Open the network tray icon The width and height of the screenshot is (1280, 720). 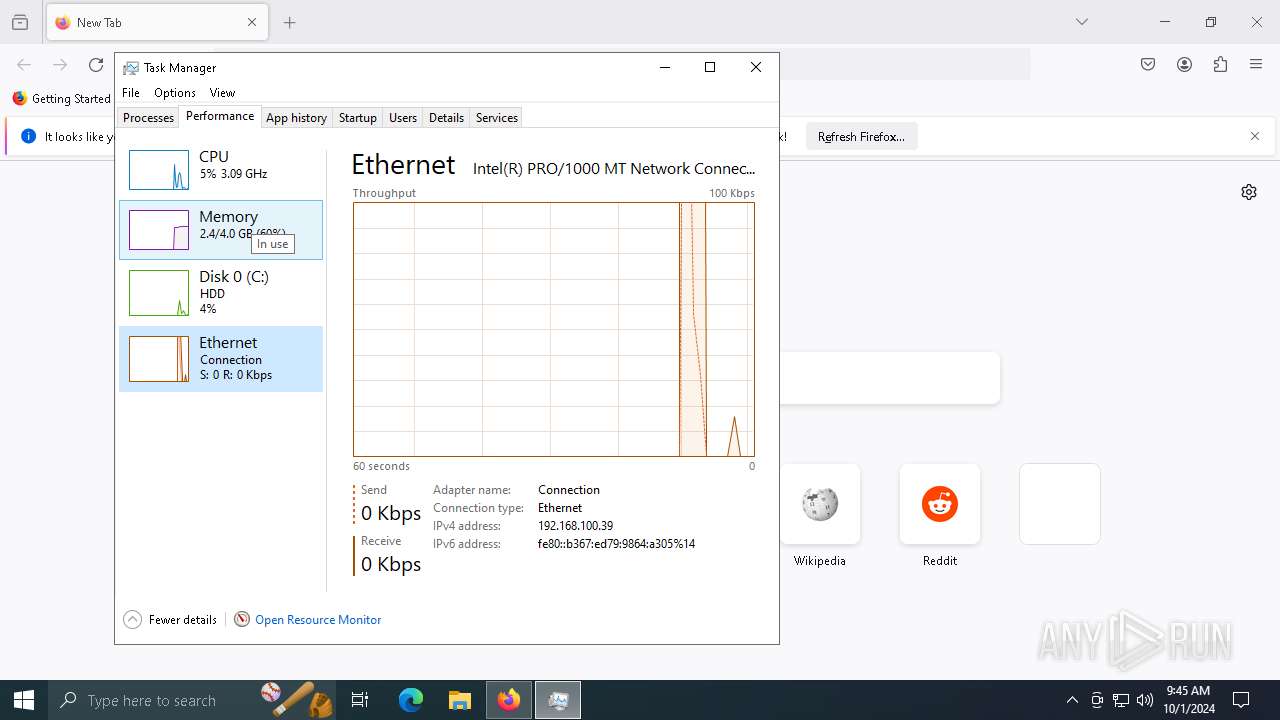click(x=1121, y=700)
